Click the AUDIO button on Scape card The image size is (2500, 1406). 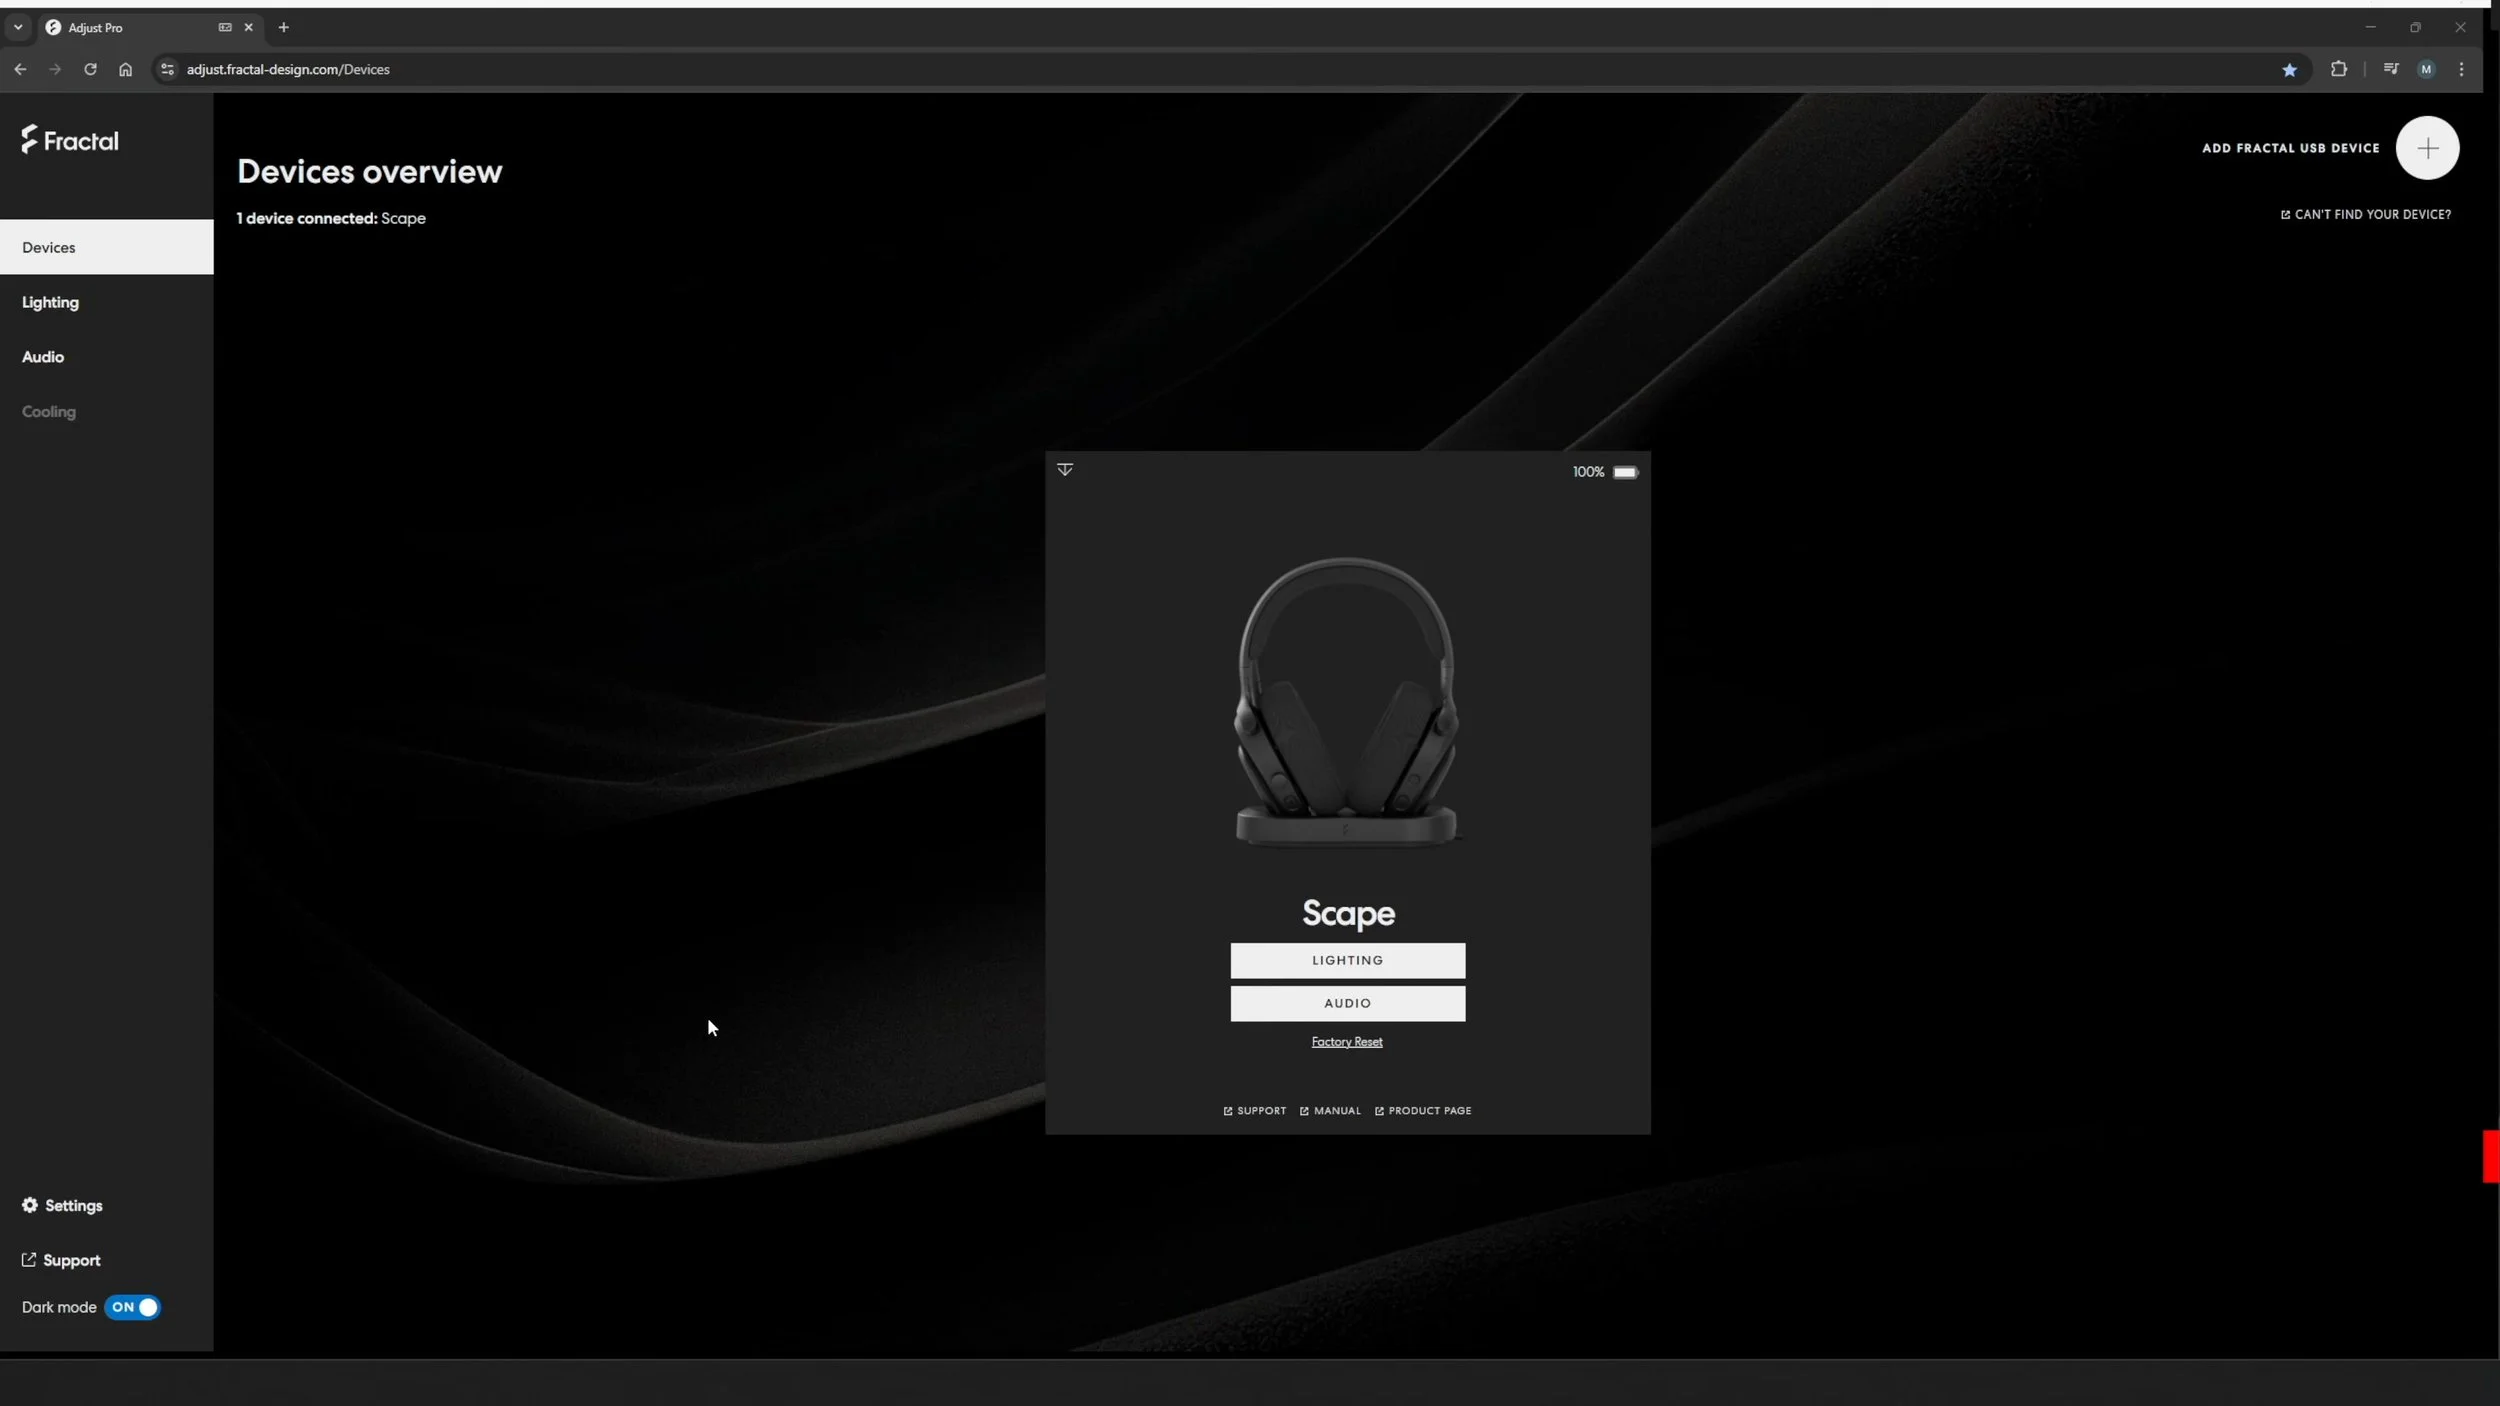point(1347,1003)
